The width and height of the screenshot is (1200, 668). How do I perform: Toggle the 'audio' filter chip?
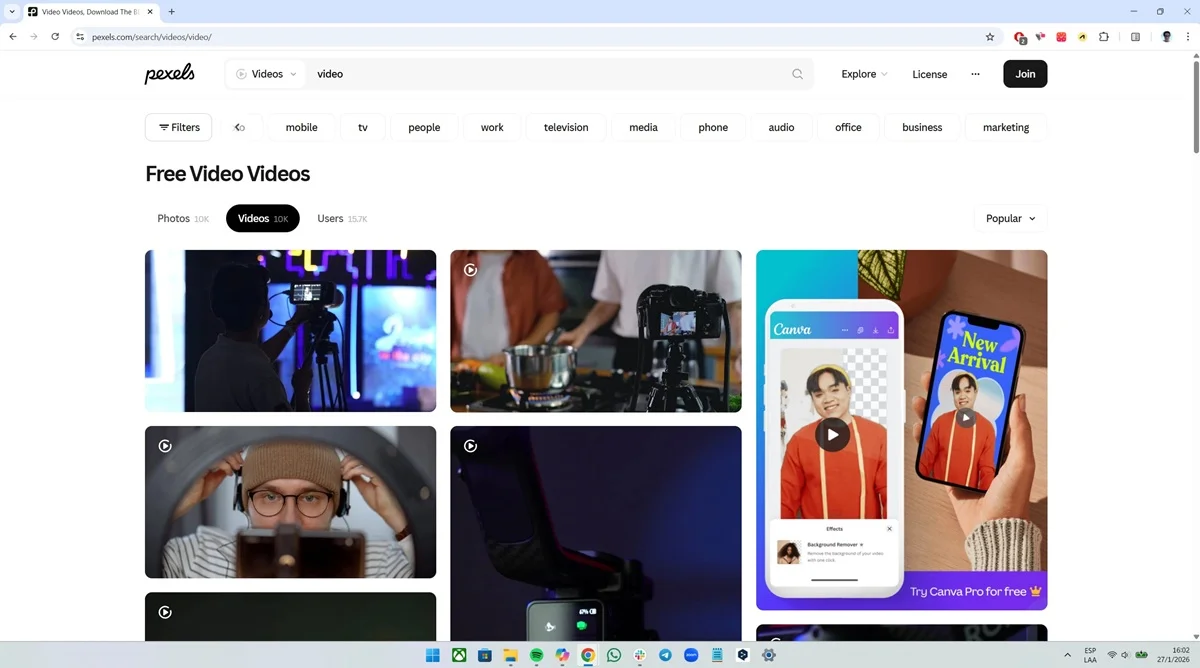click(x=780, y=127)
